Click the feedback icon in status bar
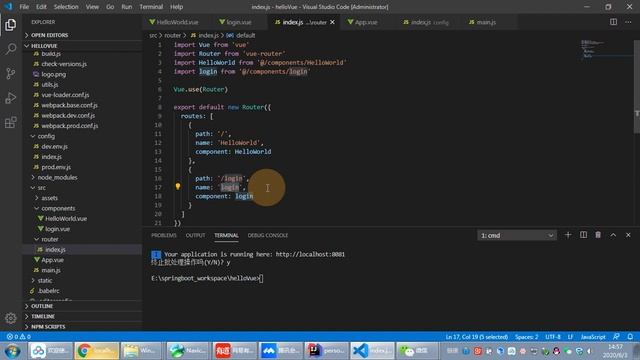Screen dimensions: 640x360 [x=616, y=337]
